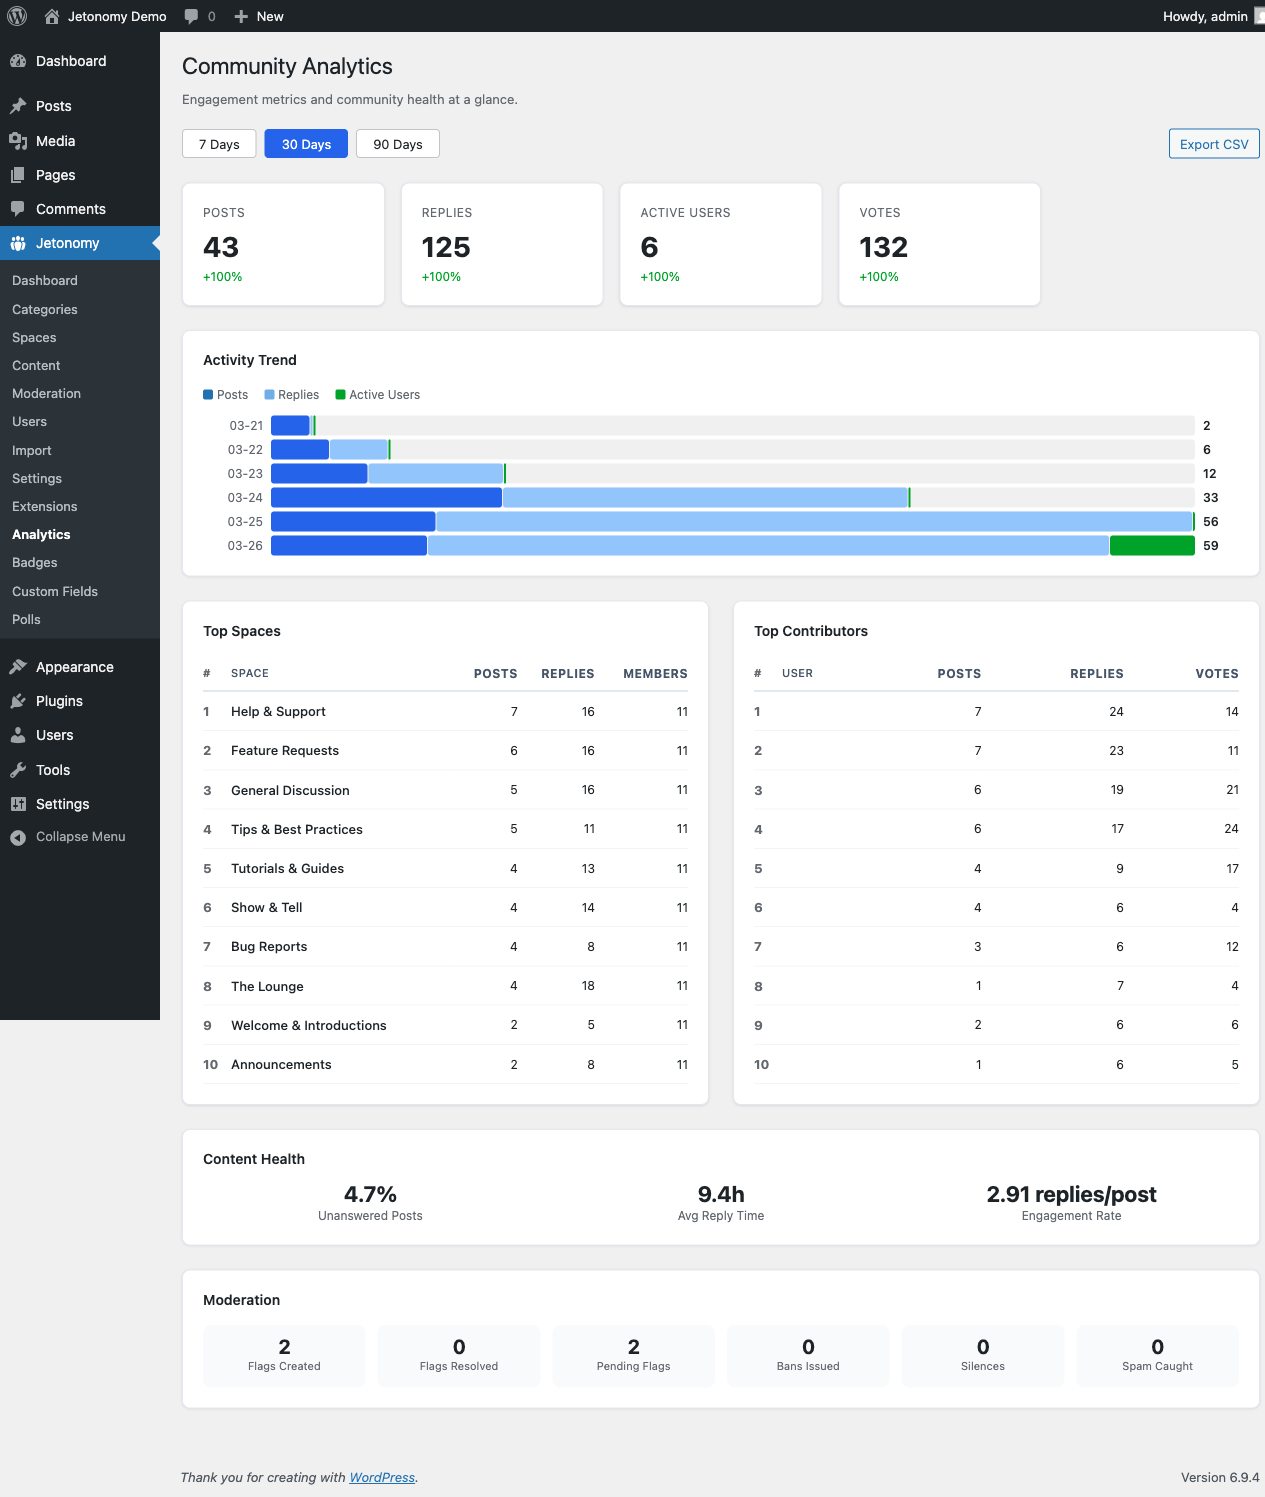Screen dimensions: 1265x1497
Task: Click the Export CSV button
Action: [1213, 143]
